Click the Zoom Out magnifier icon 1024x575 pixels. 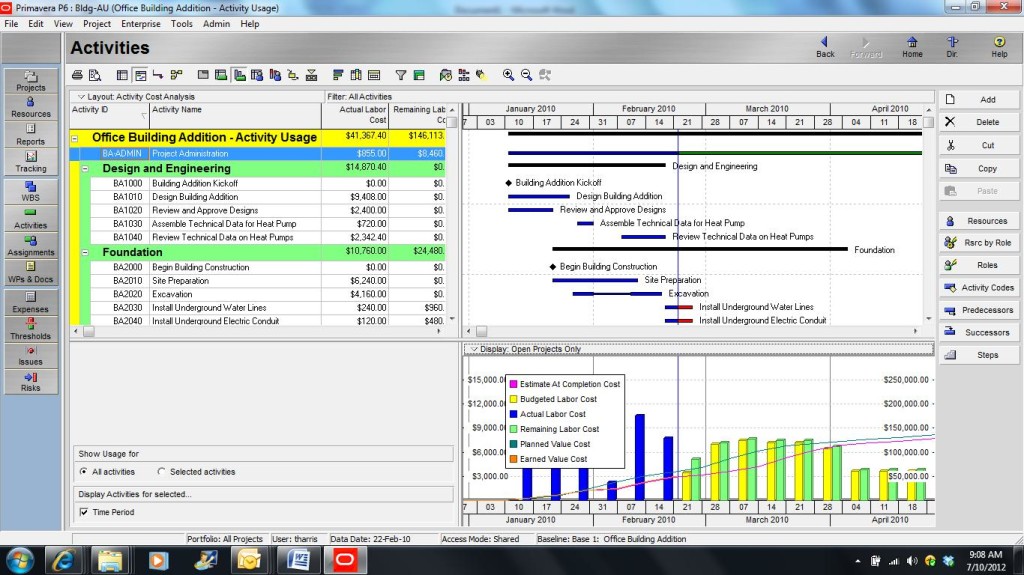(x=526, y=75)
